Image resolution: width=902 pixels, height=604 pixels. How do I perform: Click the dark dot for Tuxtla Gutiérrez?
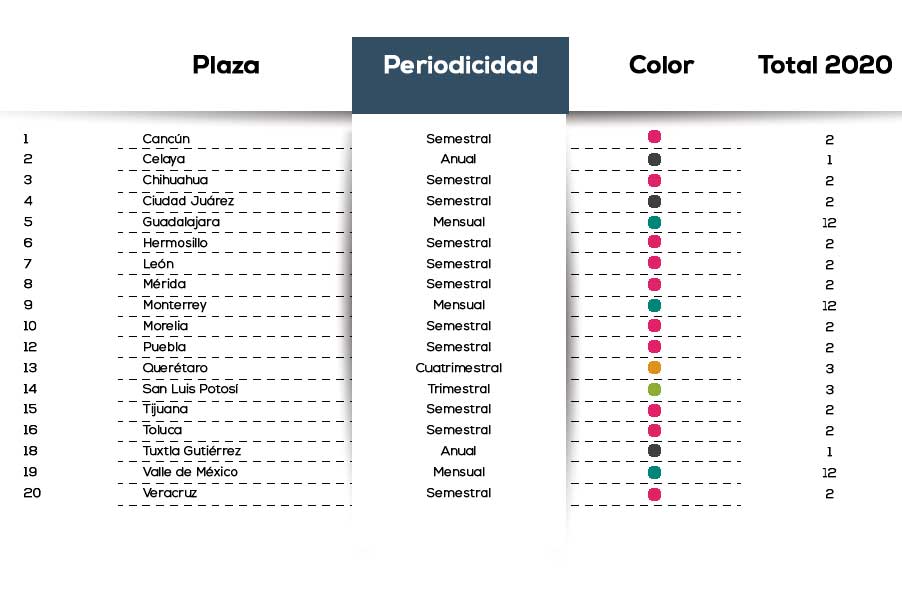pyautogui.click(x=654, y=450)
